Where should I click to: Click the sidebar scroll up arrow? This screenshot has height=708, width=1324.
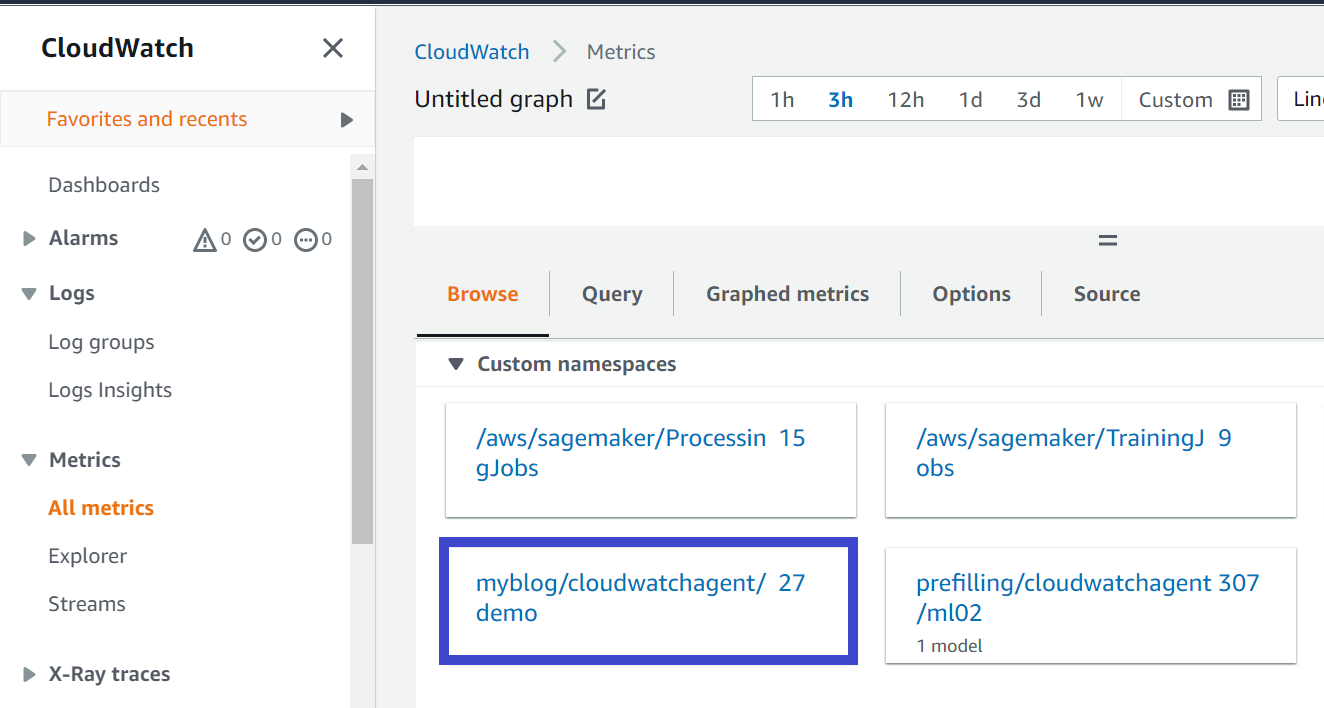point(362,167)
